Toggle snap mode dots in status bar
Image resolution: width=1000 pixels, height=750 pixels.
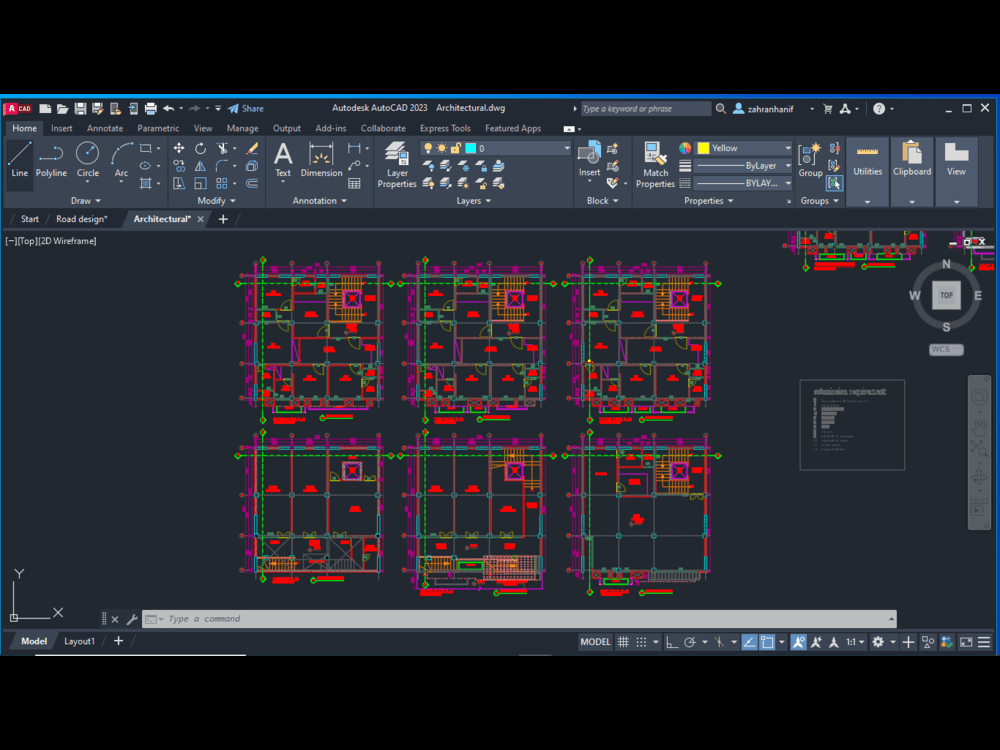[641, 642]
